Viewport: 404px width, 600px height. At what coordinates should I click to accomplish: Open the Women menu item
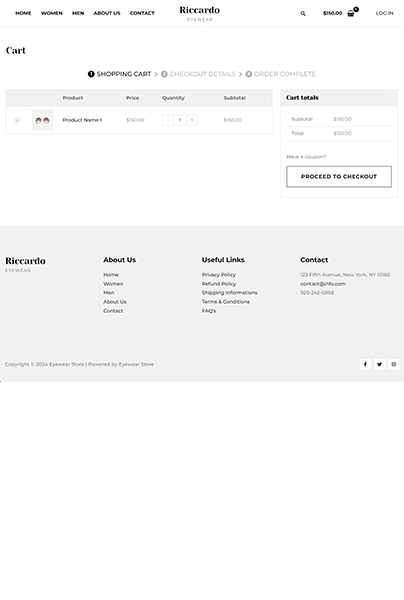click(x=52, y=13)
